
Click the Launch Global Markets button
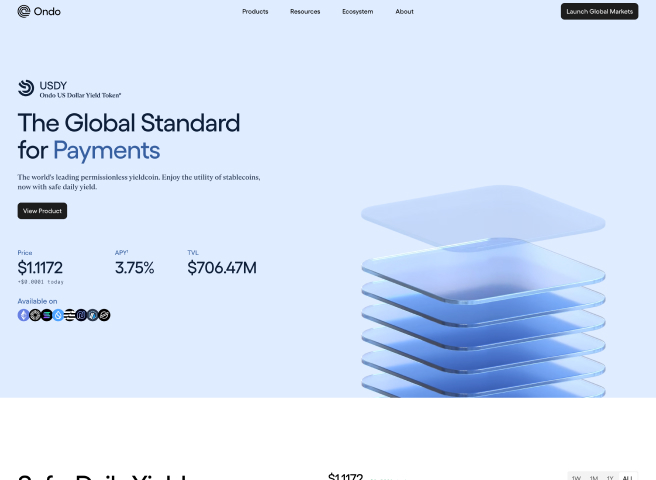[600, 11]
